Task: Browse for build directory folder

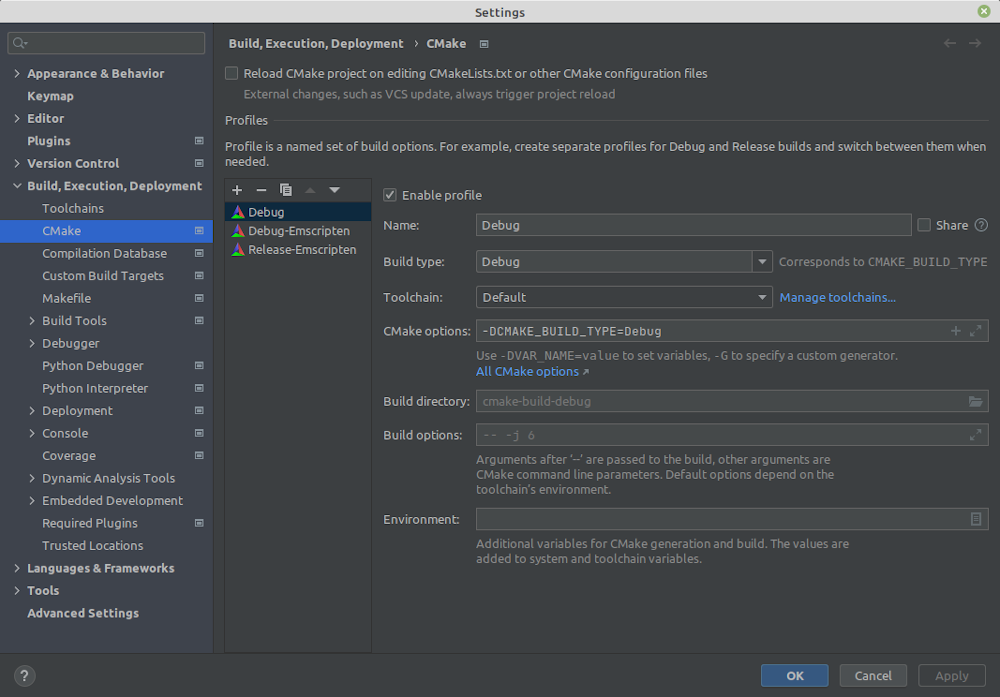Action: [975, 401]
